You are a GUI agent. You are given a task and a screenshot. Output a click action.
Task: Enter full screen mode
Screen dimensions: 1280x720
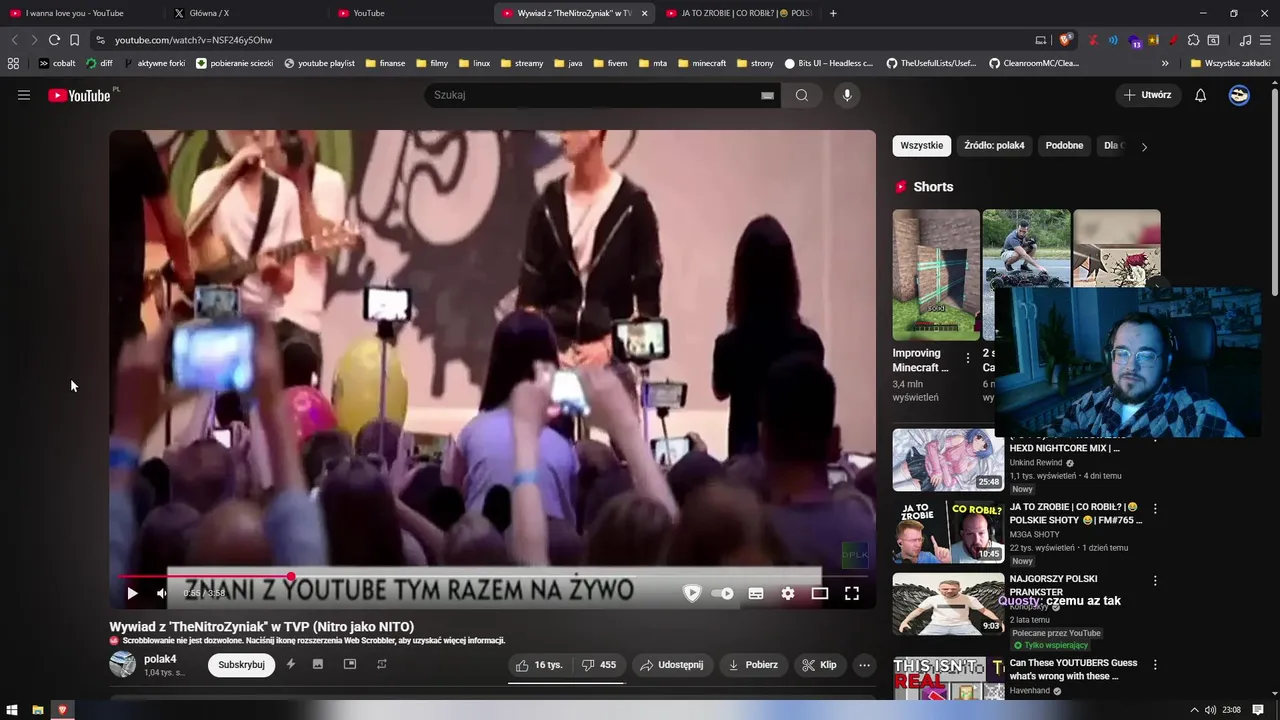[852, 593]
